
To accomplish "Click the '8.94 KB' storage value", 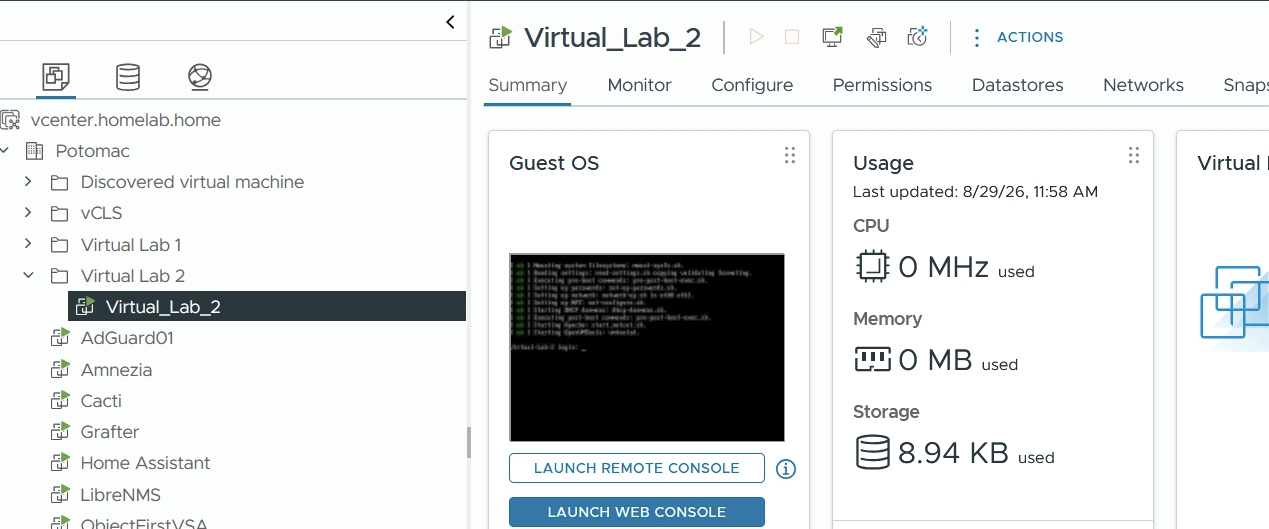I will pyautogui.click(x=953, y=453).
